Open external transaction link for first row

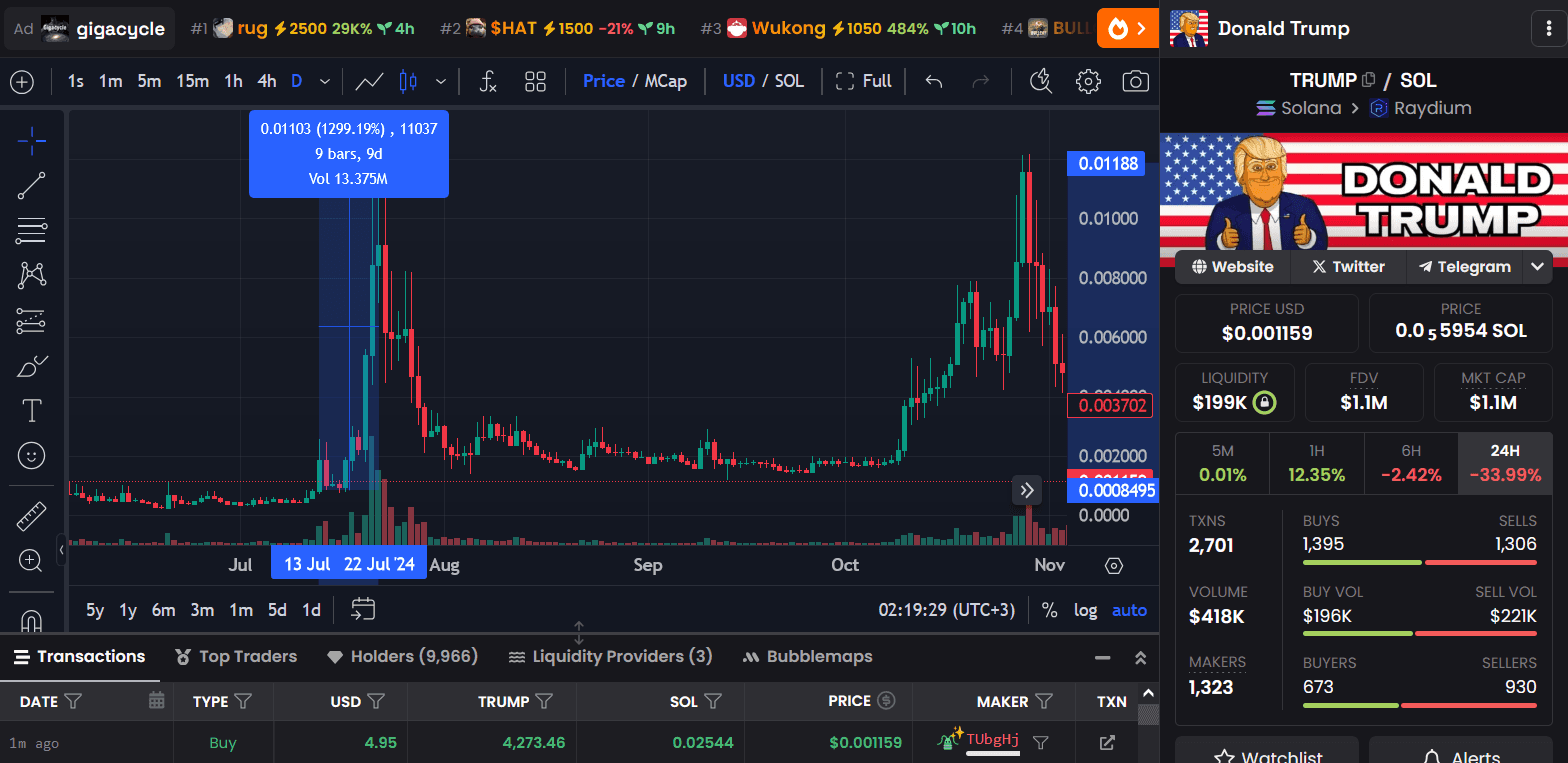pos(1107,743)
